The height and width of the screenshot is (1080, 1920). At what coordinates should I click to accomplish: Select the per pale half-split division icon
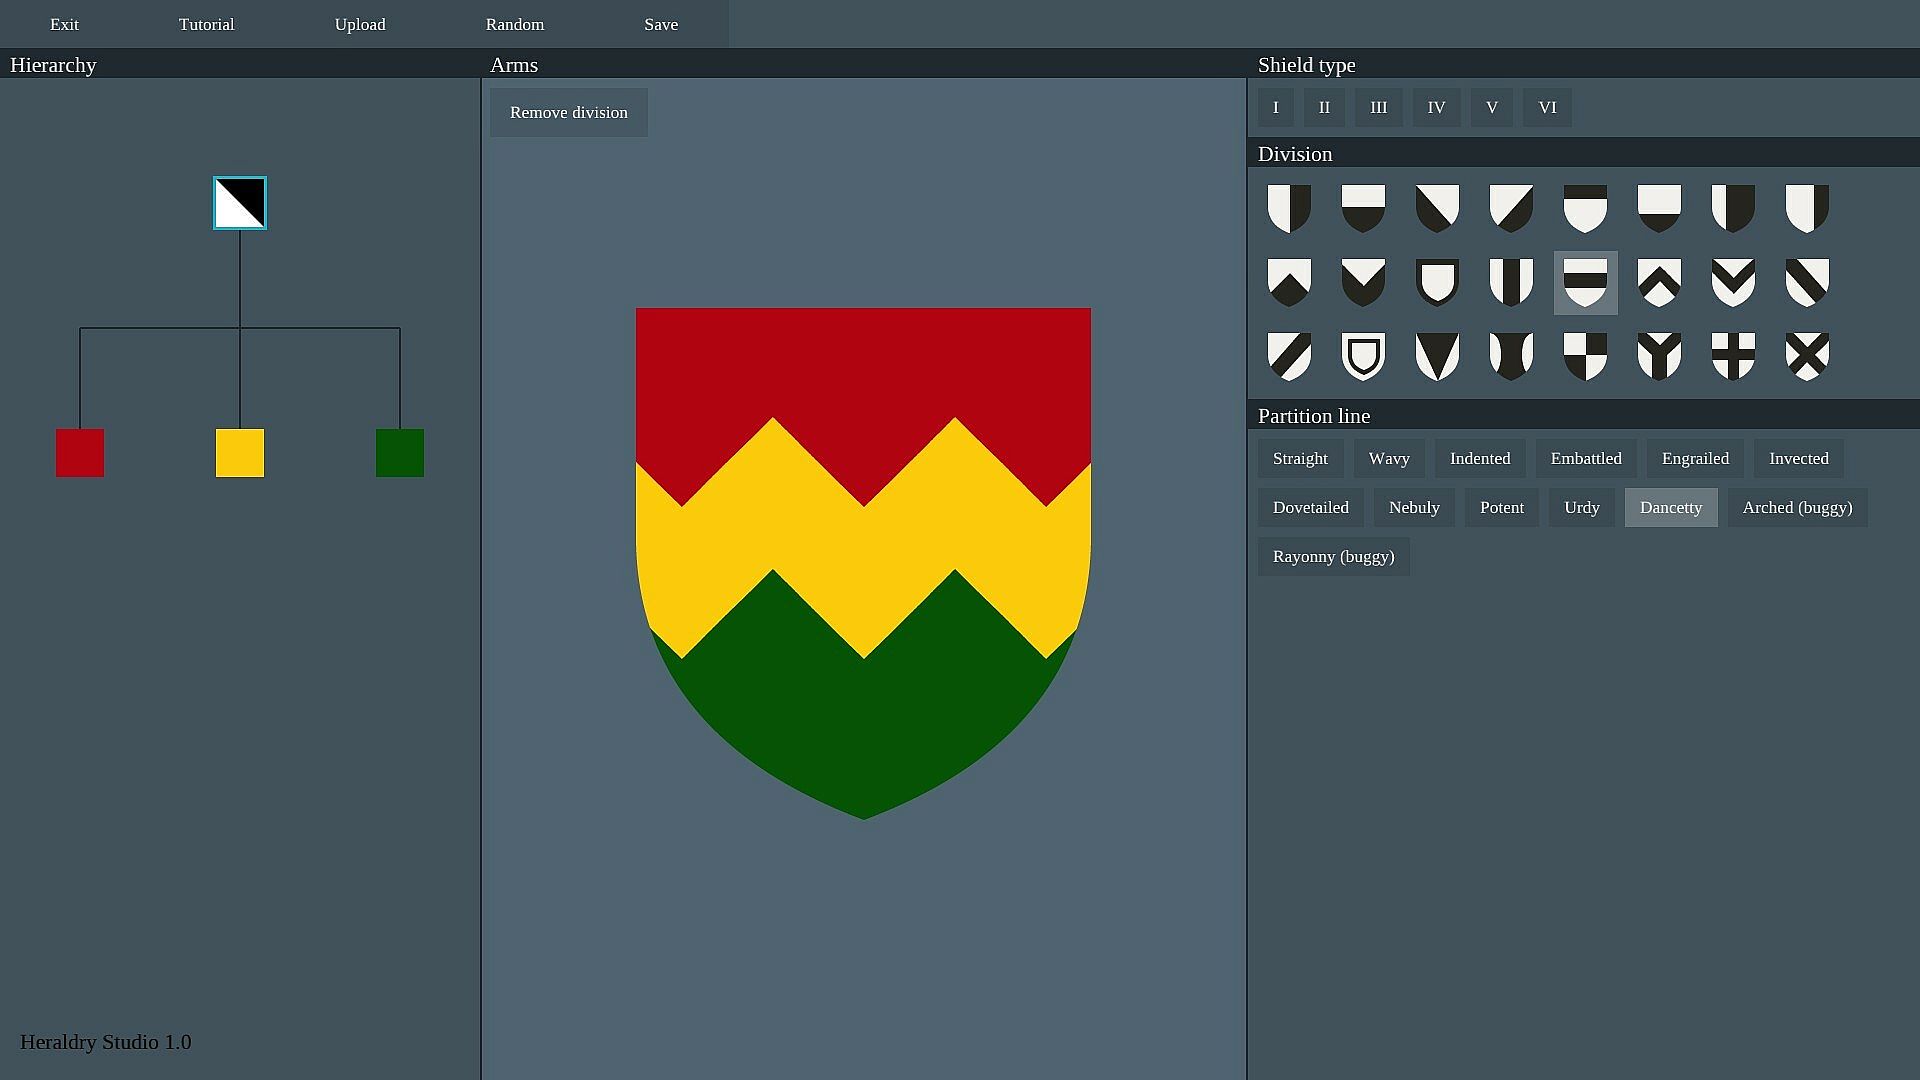click(1289, 208)
